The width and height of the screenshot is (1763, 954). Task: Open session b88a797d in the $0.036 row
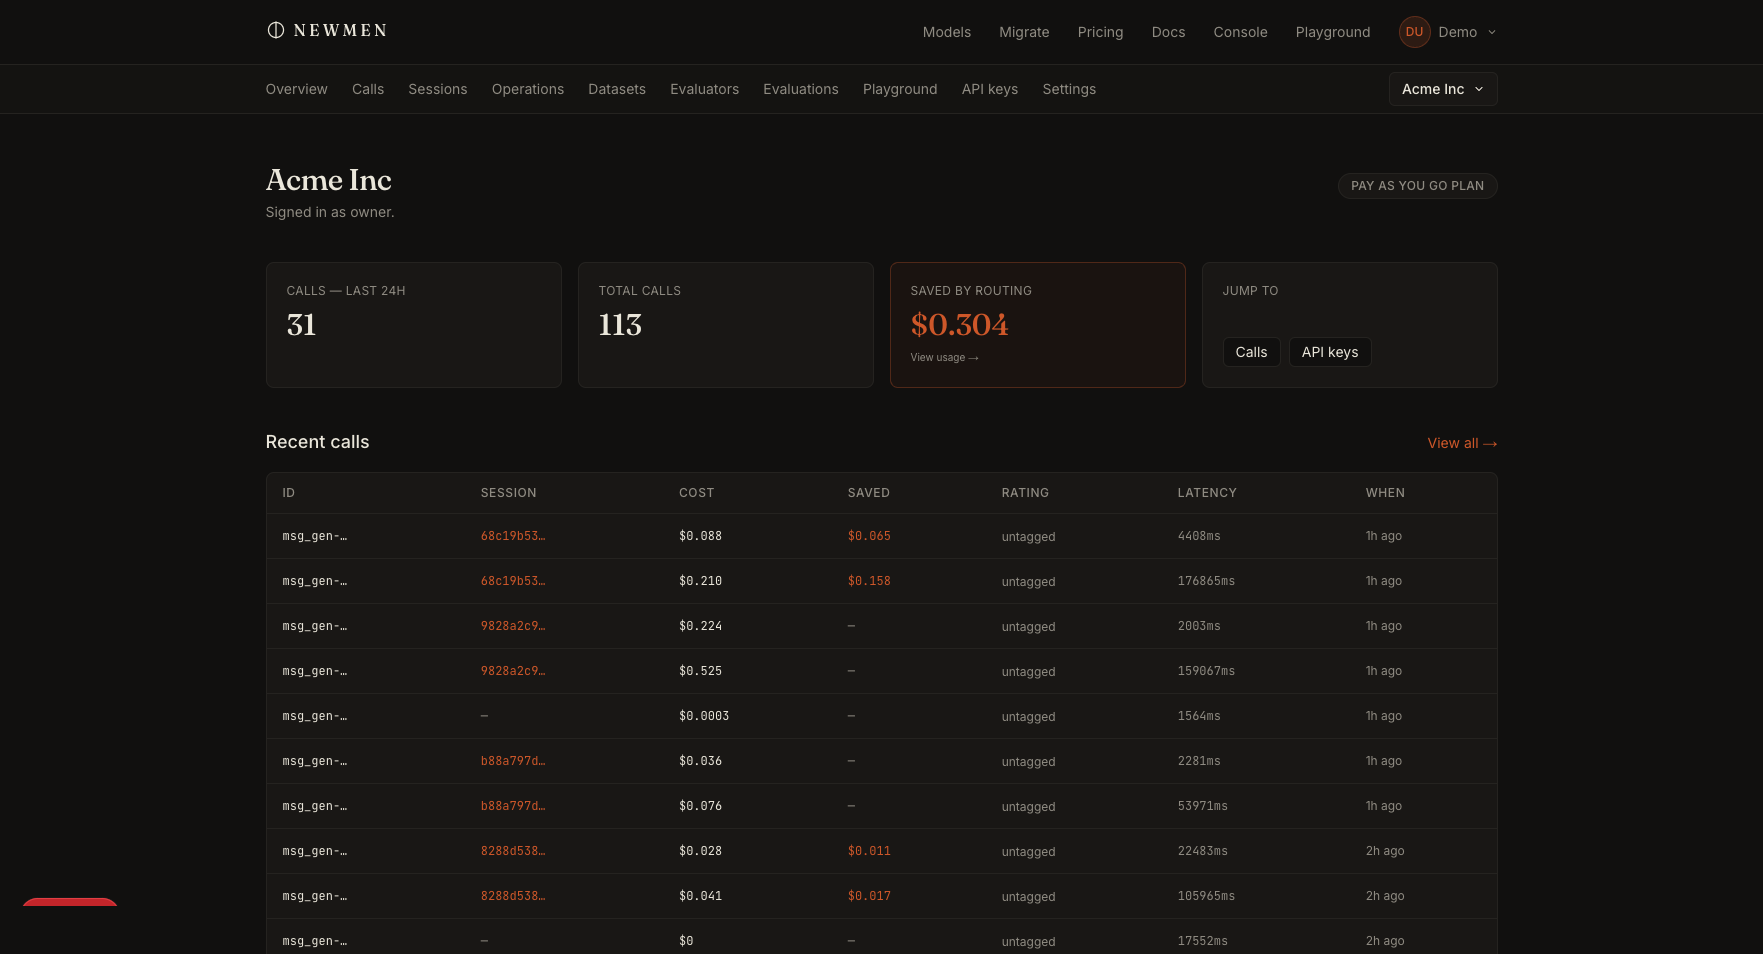513,761
